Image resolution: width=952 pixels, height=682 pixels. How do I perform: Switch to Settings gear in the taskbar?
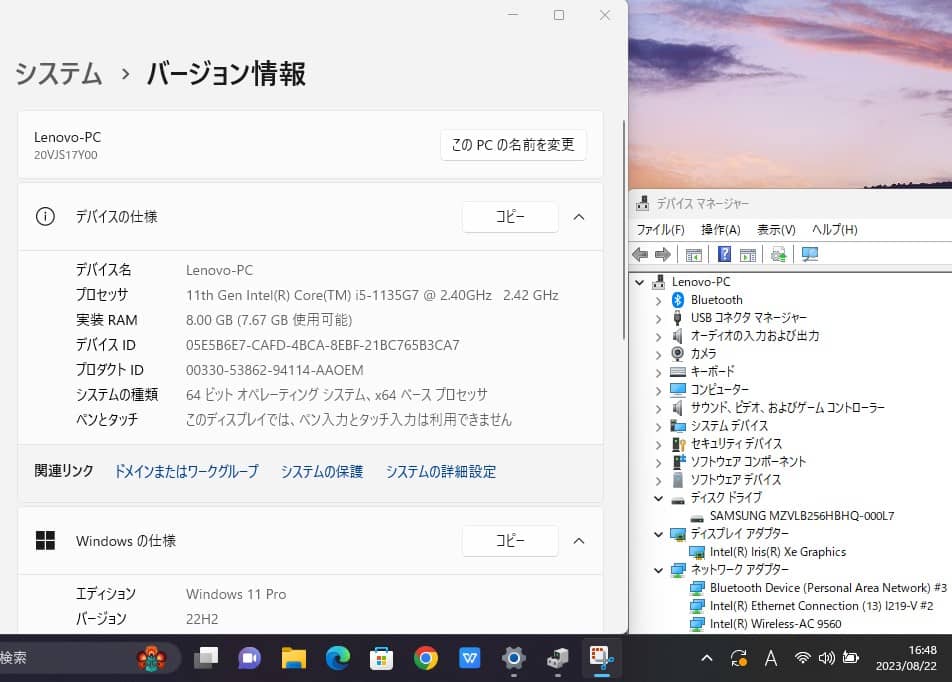pos(514,658)
